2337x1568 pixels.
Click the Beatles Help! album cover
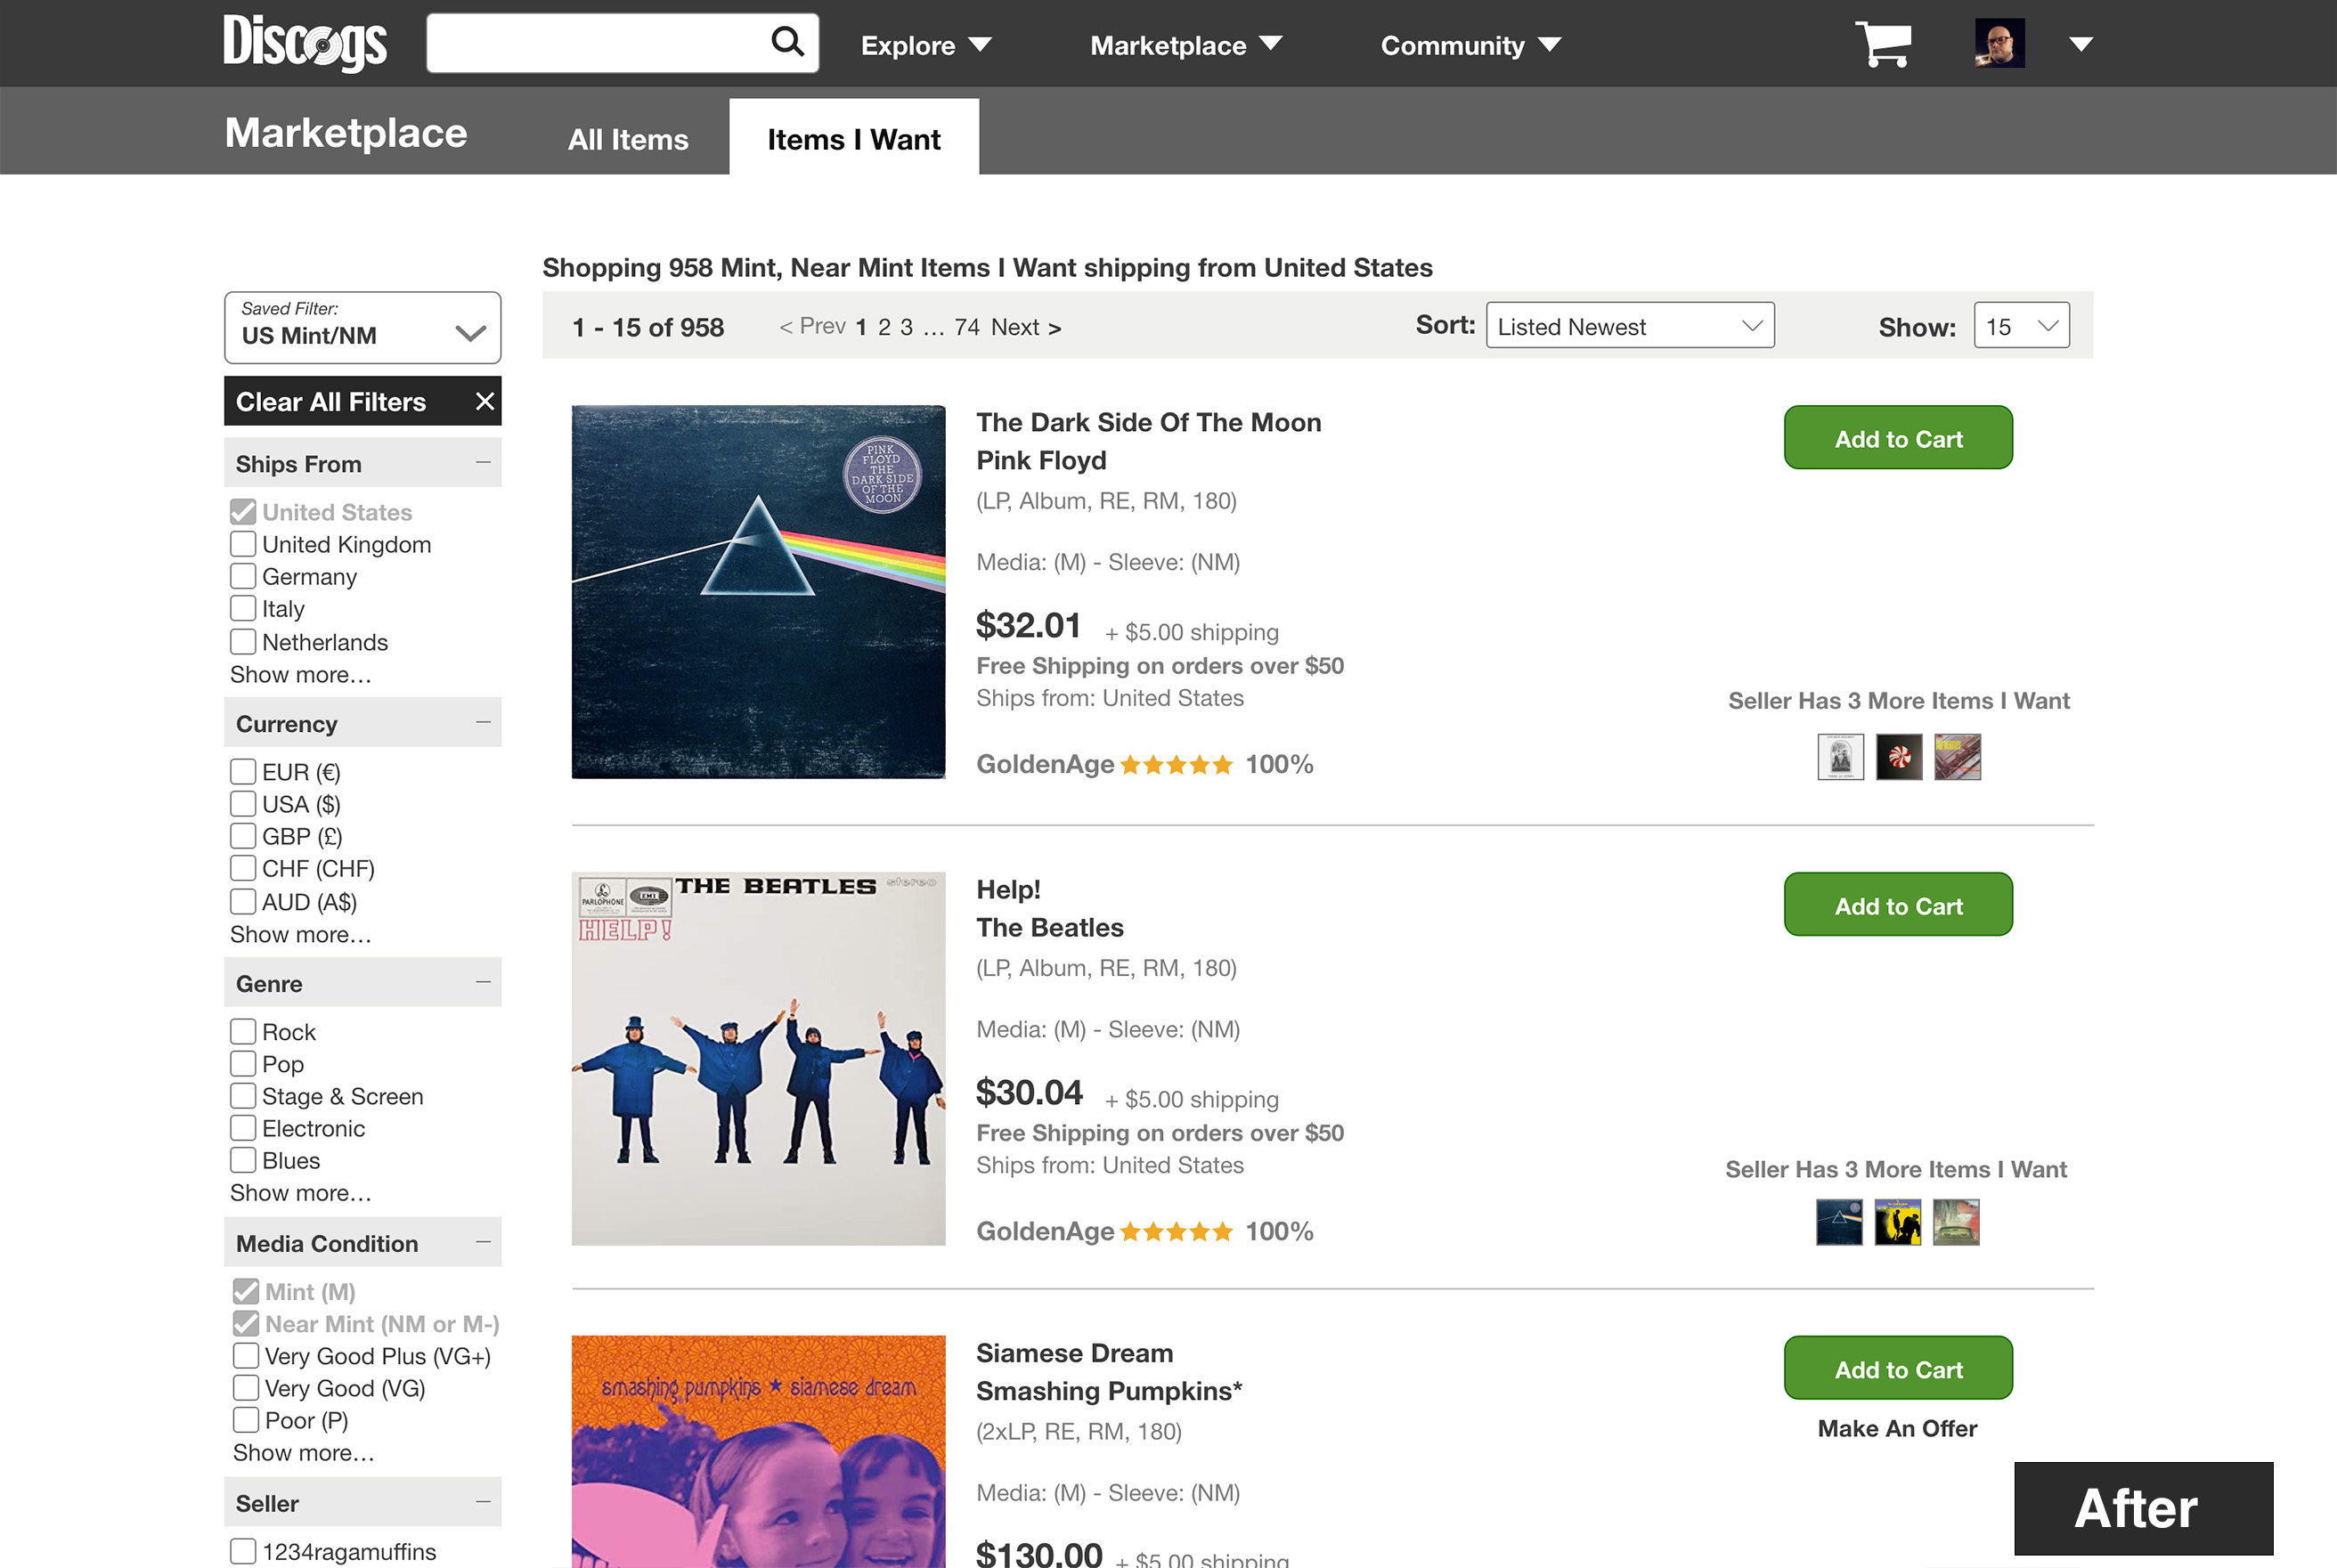click(x=758, y=1058)
